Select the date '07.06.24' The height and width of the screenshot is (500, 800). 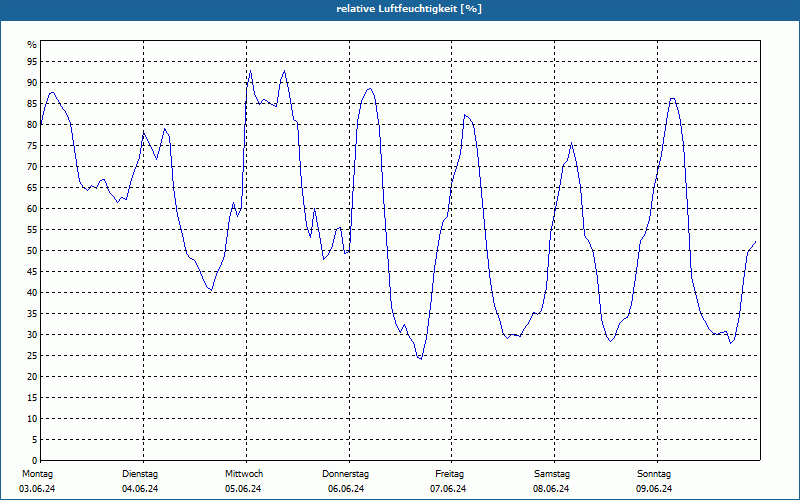tap(448, 489)
